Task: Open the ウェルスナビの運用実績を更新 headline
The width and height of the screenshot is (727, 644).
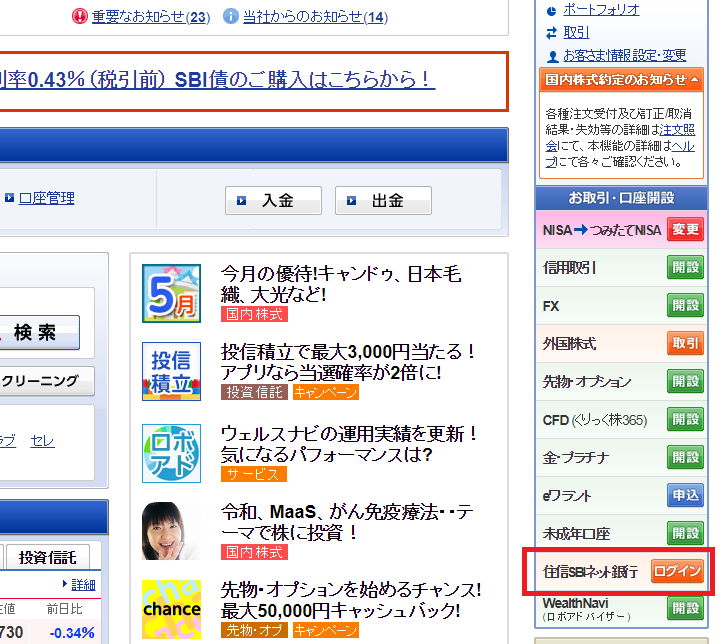Action: click(x=349, y=444)
